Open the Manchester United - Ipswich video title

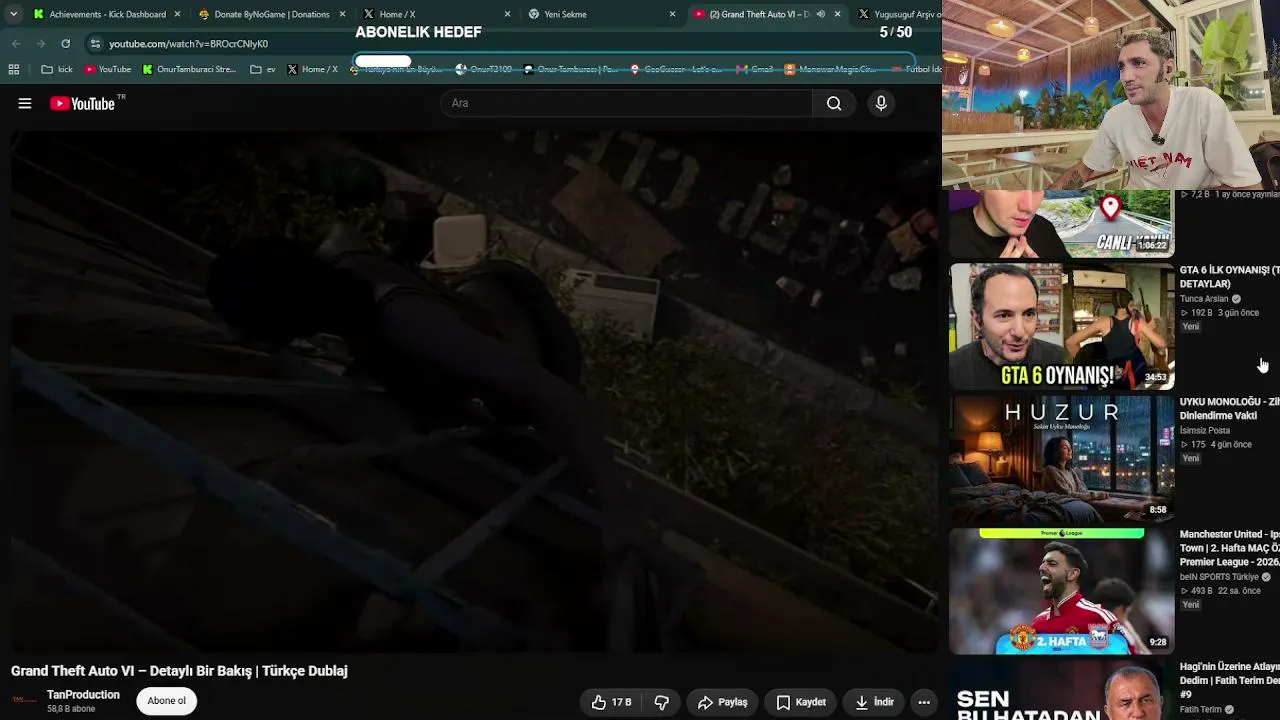pos(1229,548)
